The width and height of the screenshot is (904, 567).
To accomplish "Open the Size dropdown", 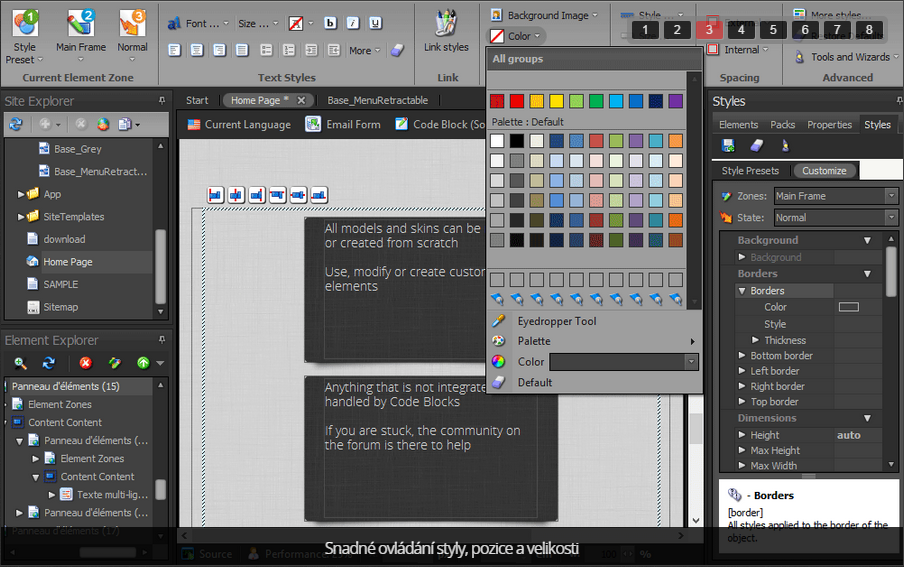I will coord(258,24).
